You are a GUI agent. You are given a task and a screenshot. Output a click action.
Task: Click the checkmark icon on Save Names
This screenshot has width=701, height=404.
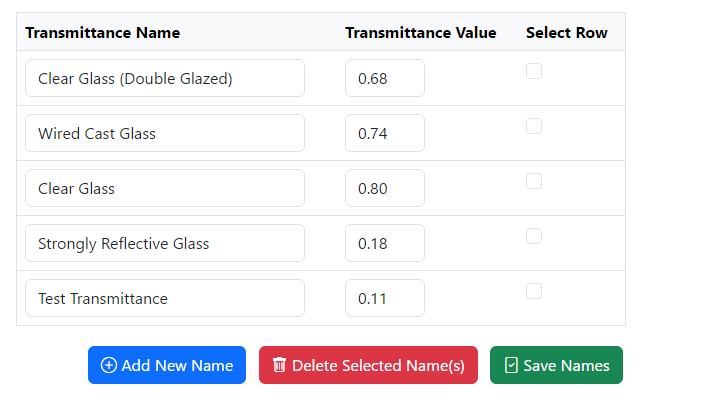click(x=511, y=365)
